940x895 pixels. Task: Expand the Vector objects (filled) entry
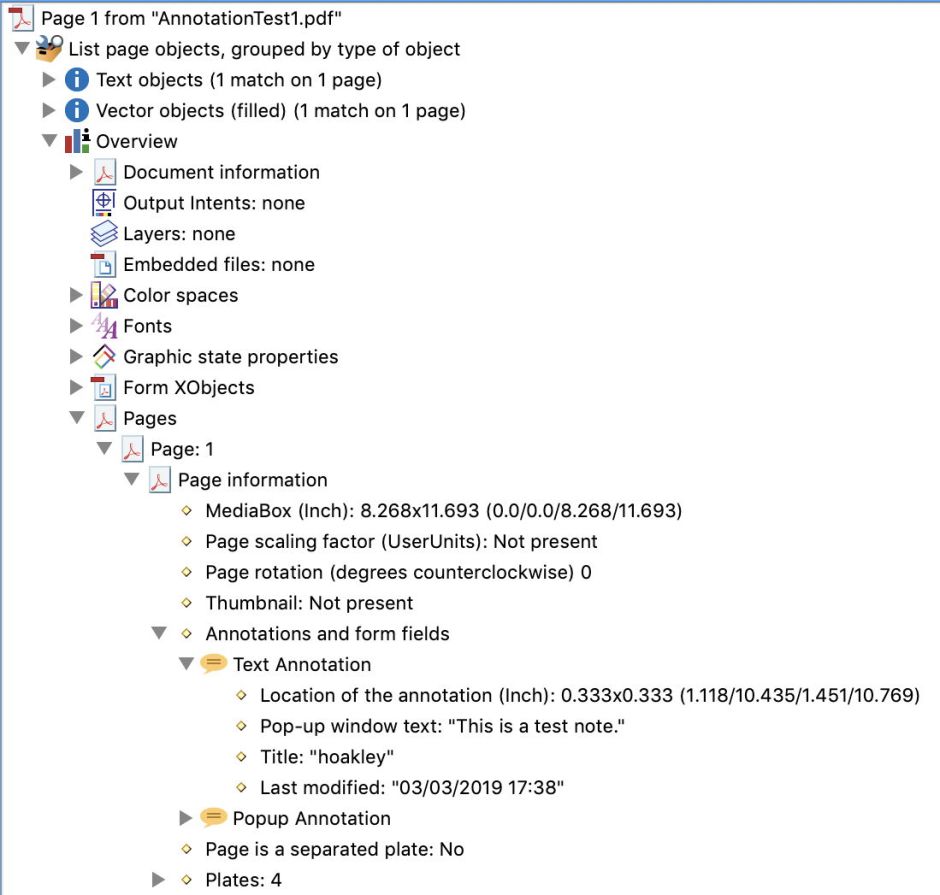click(x=49, y=111)
